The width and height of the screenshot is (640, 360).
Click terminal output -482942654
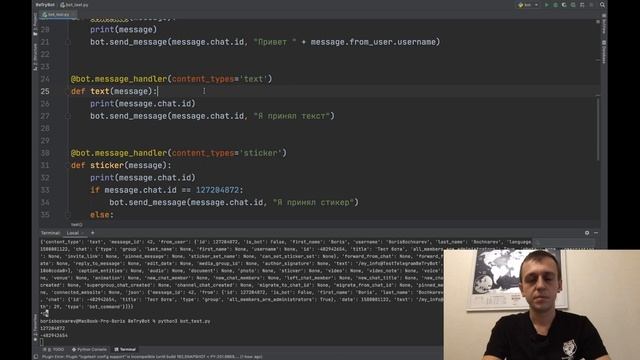click(x=54, y=336)
